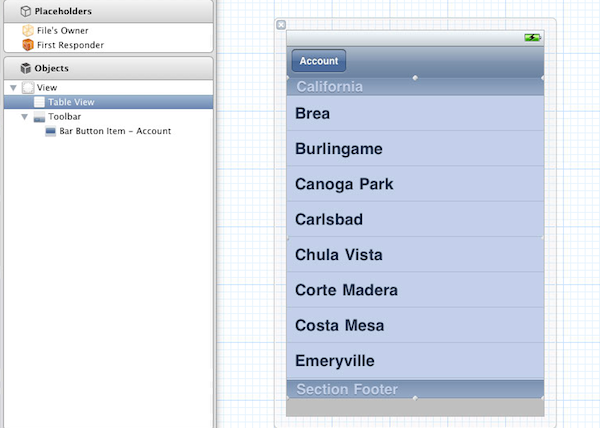
Task: Collapse the View disclosure triangle
Action: [13, 88]
